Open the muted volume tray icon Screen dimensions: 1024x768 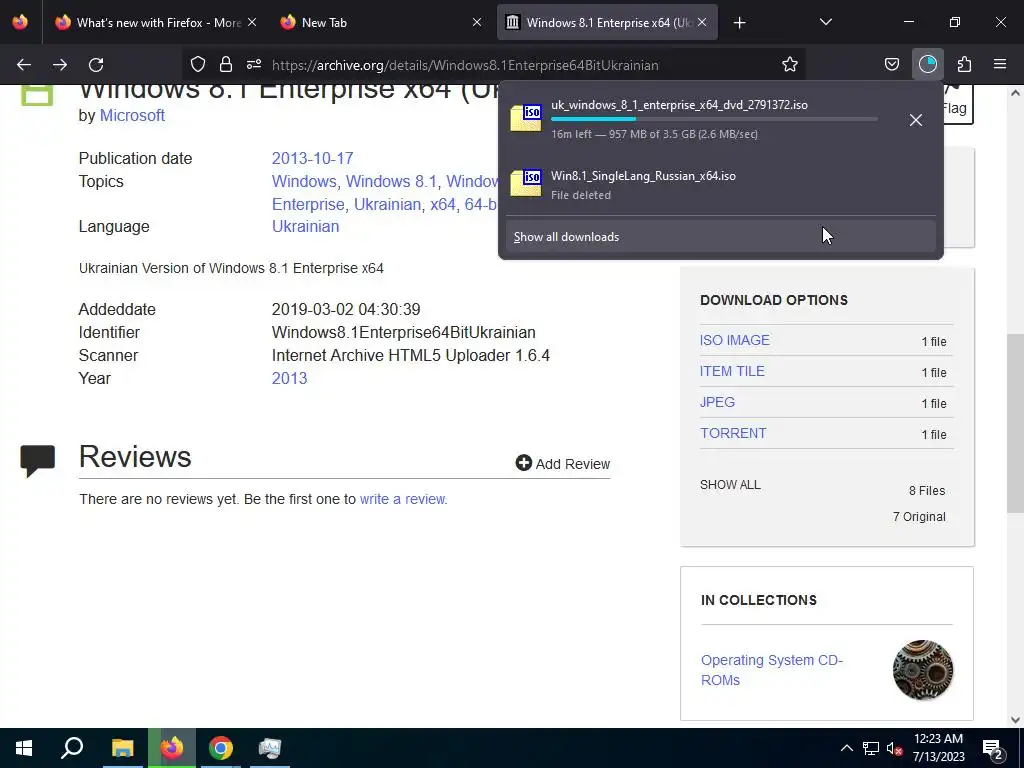(895, 748)
